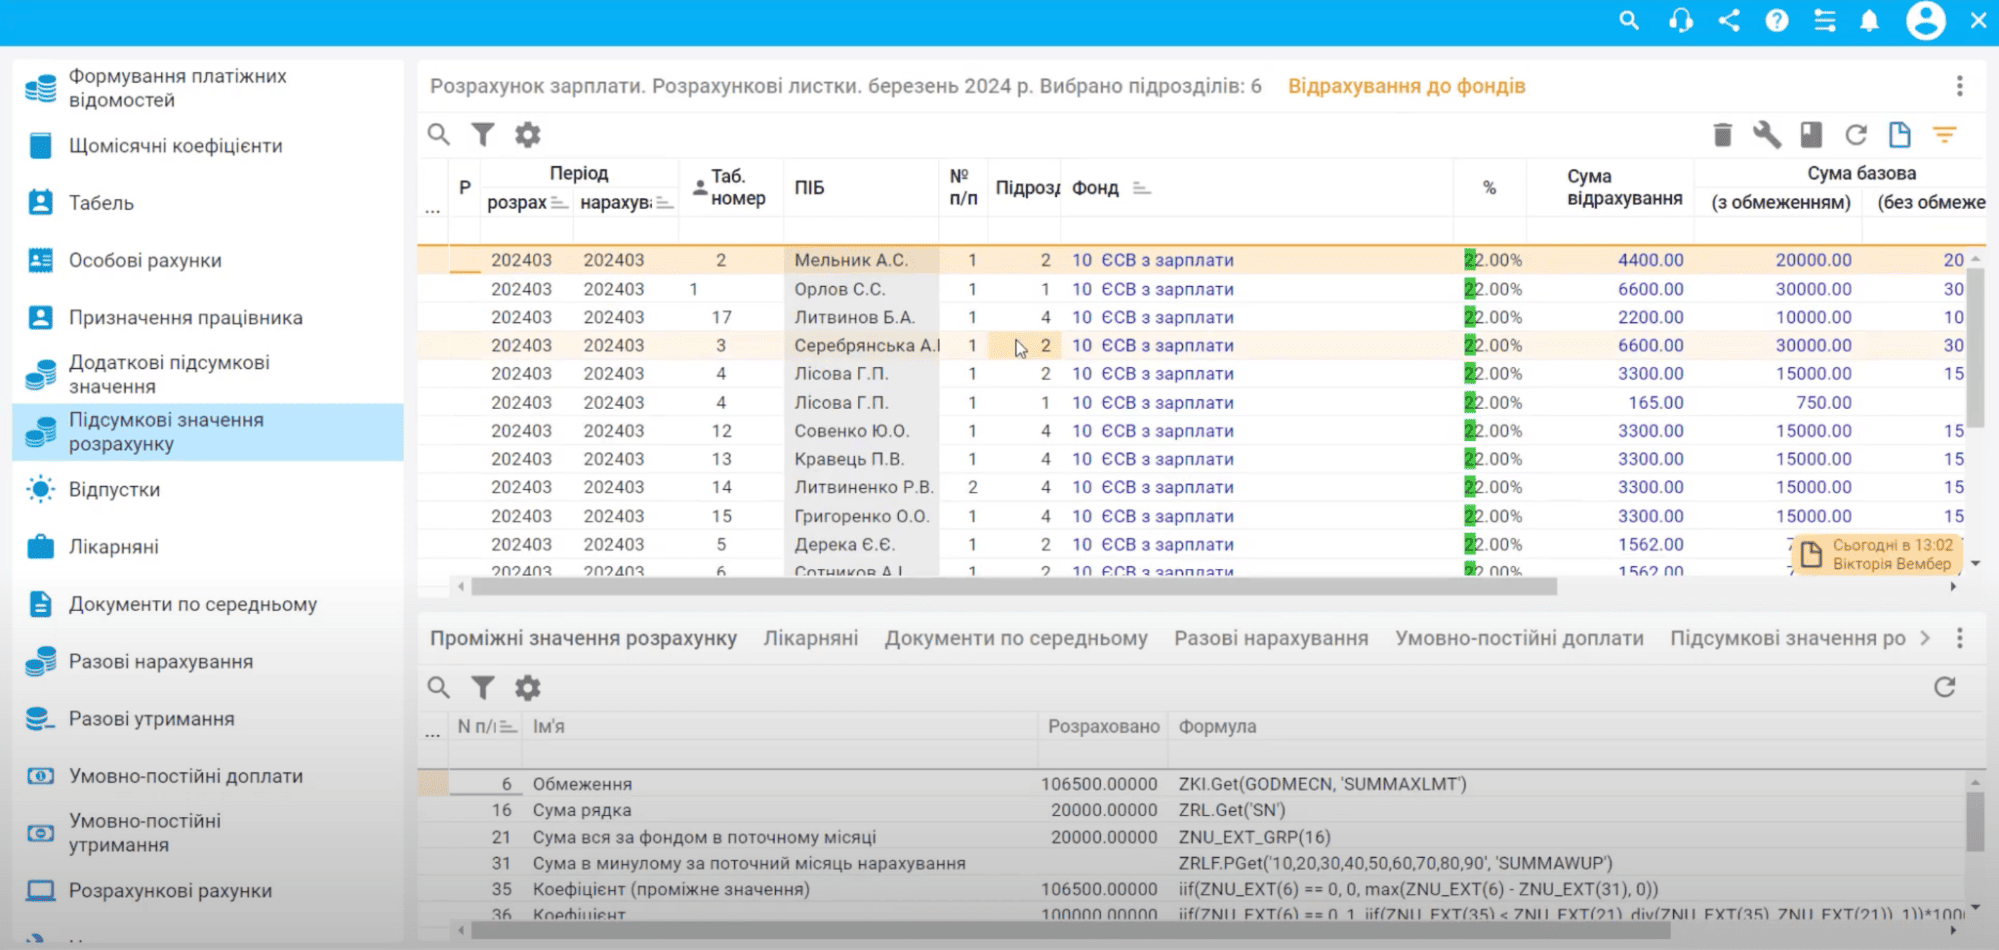The height and width of the screenshot is (950, 1999).
Task: Open Умовно-постійні утримання in sidebar
Action: (208, 833)
